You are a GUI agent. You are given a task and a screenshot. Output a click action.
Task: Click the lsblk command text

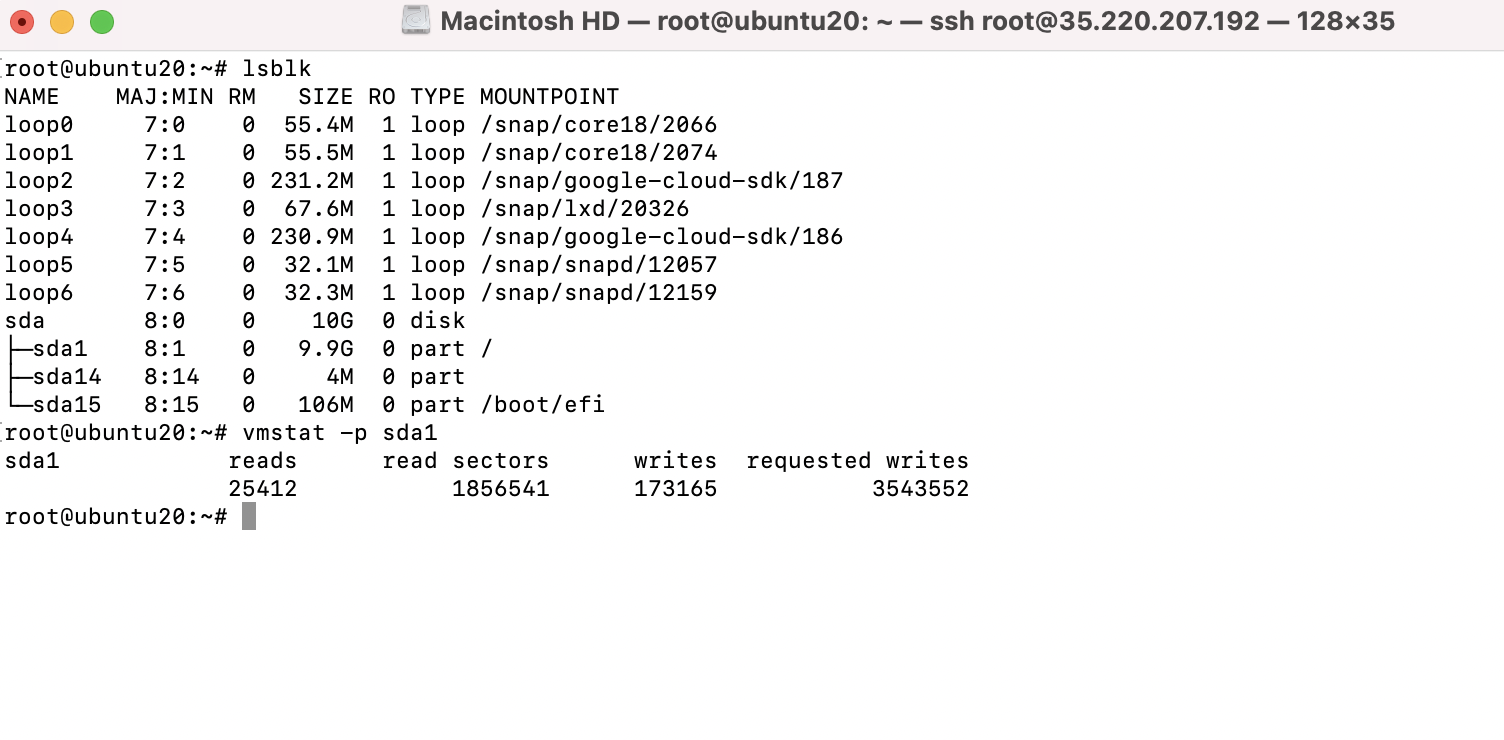pyautogui.click(x=277, y=69)
